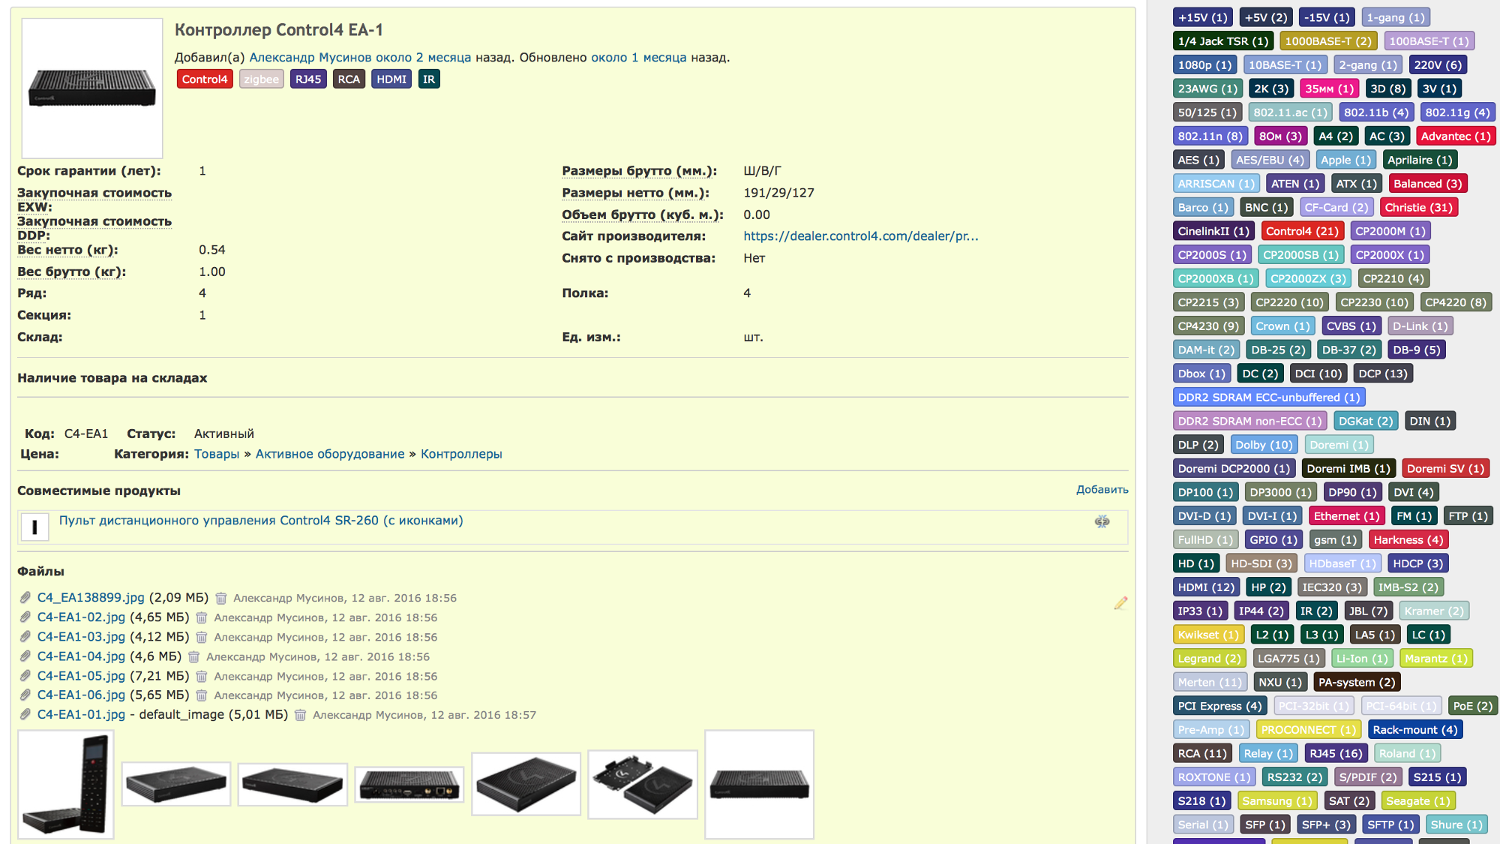
Task: Select tag RJ45 (16) in tag cloud
Action: (1336, 753)
